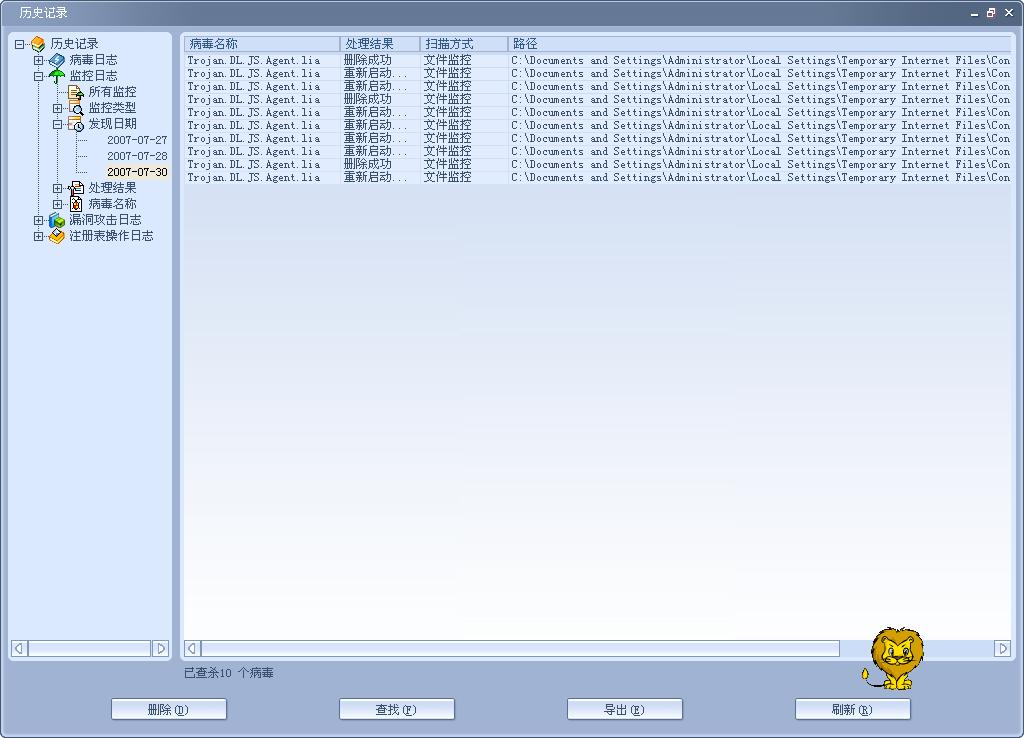The width and height of the screenshot is (1024, 738).
Task: Sort by the 扫描方式 column header
Action: pos(464,44)
